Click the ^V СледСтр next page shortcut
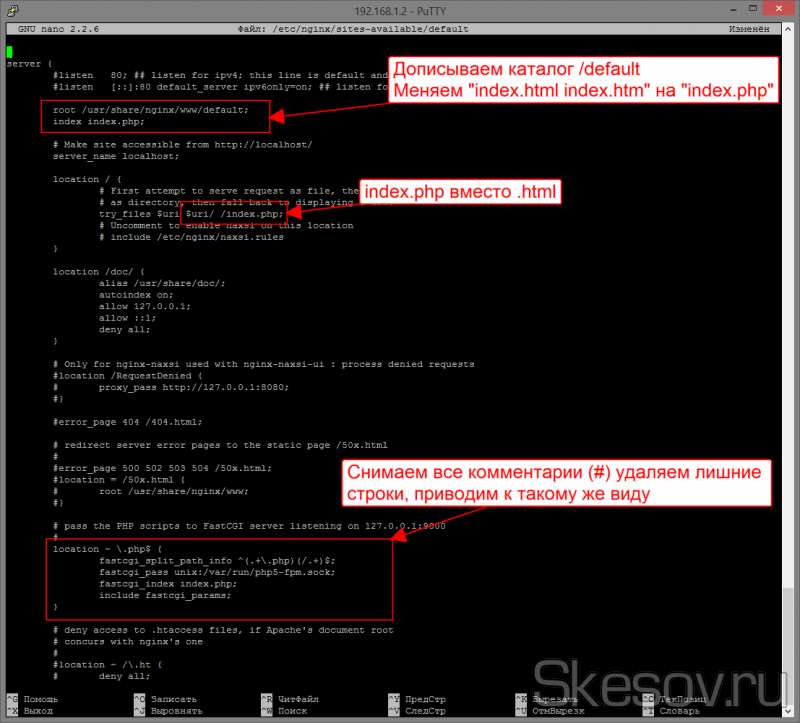Viewport: 800px width, 723px height. [423, 711]
